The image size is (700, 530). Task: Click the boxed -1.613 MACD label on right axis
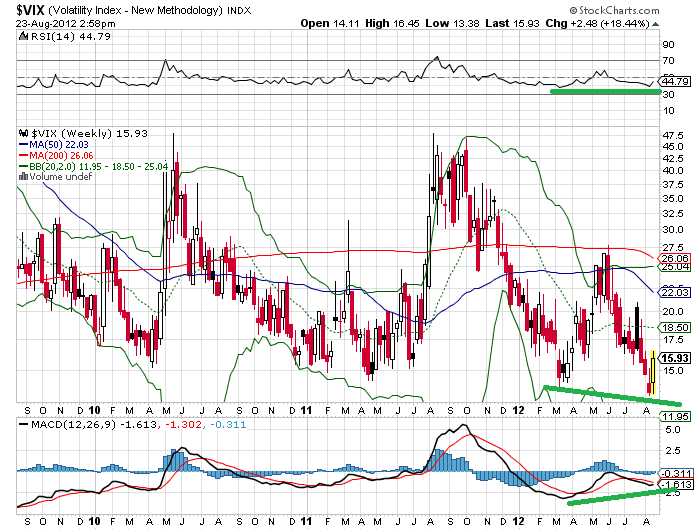(677, 484)
